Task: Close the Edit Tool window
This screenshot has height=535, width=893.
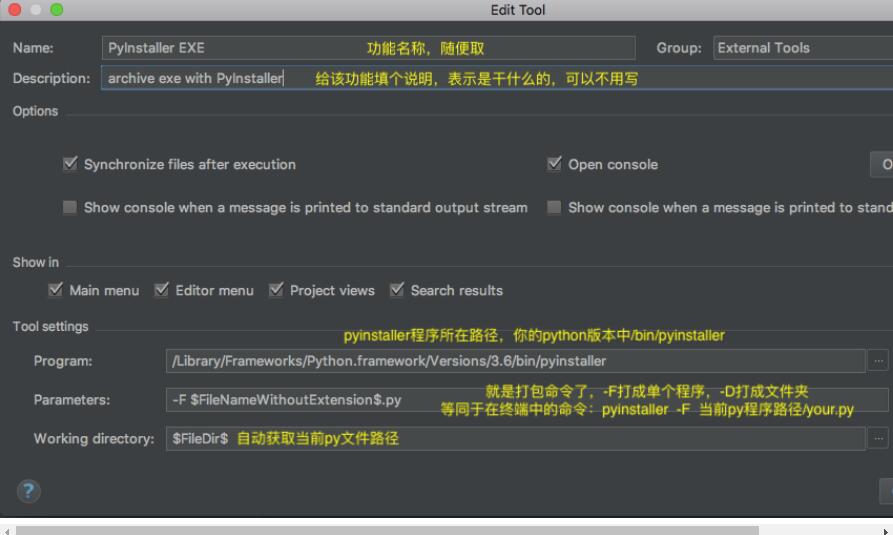Action: point(14,10)
